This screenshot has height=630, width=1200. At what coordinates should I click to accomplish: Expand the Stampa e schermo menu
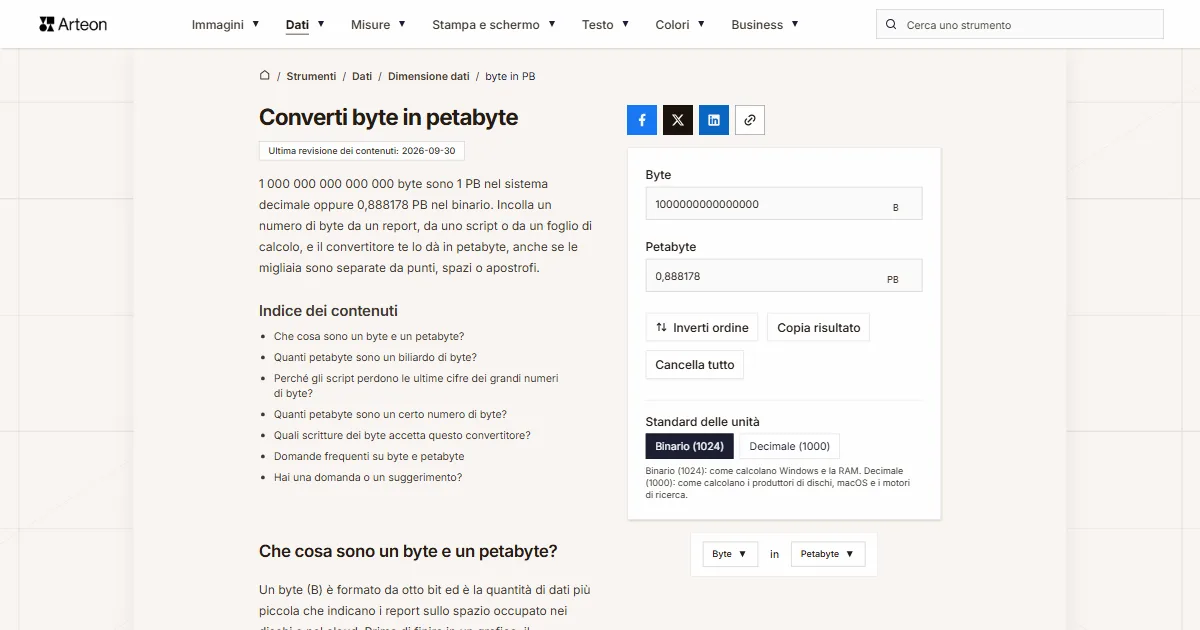click(494, 24)
